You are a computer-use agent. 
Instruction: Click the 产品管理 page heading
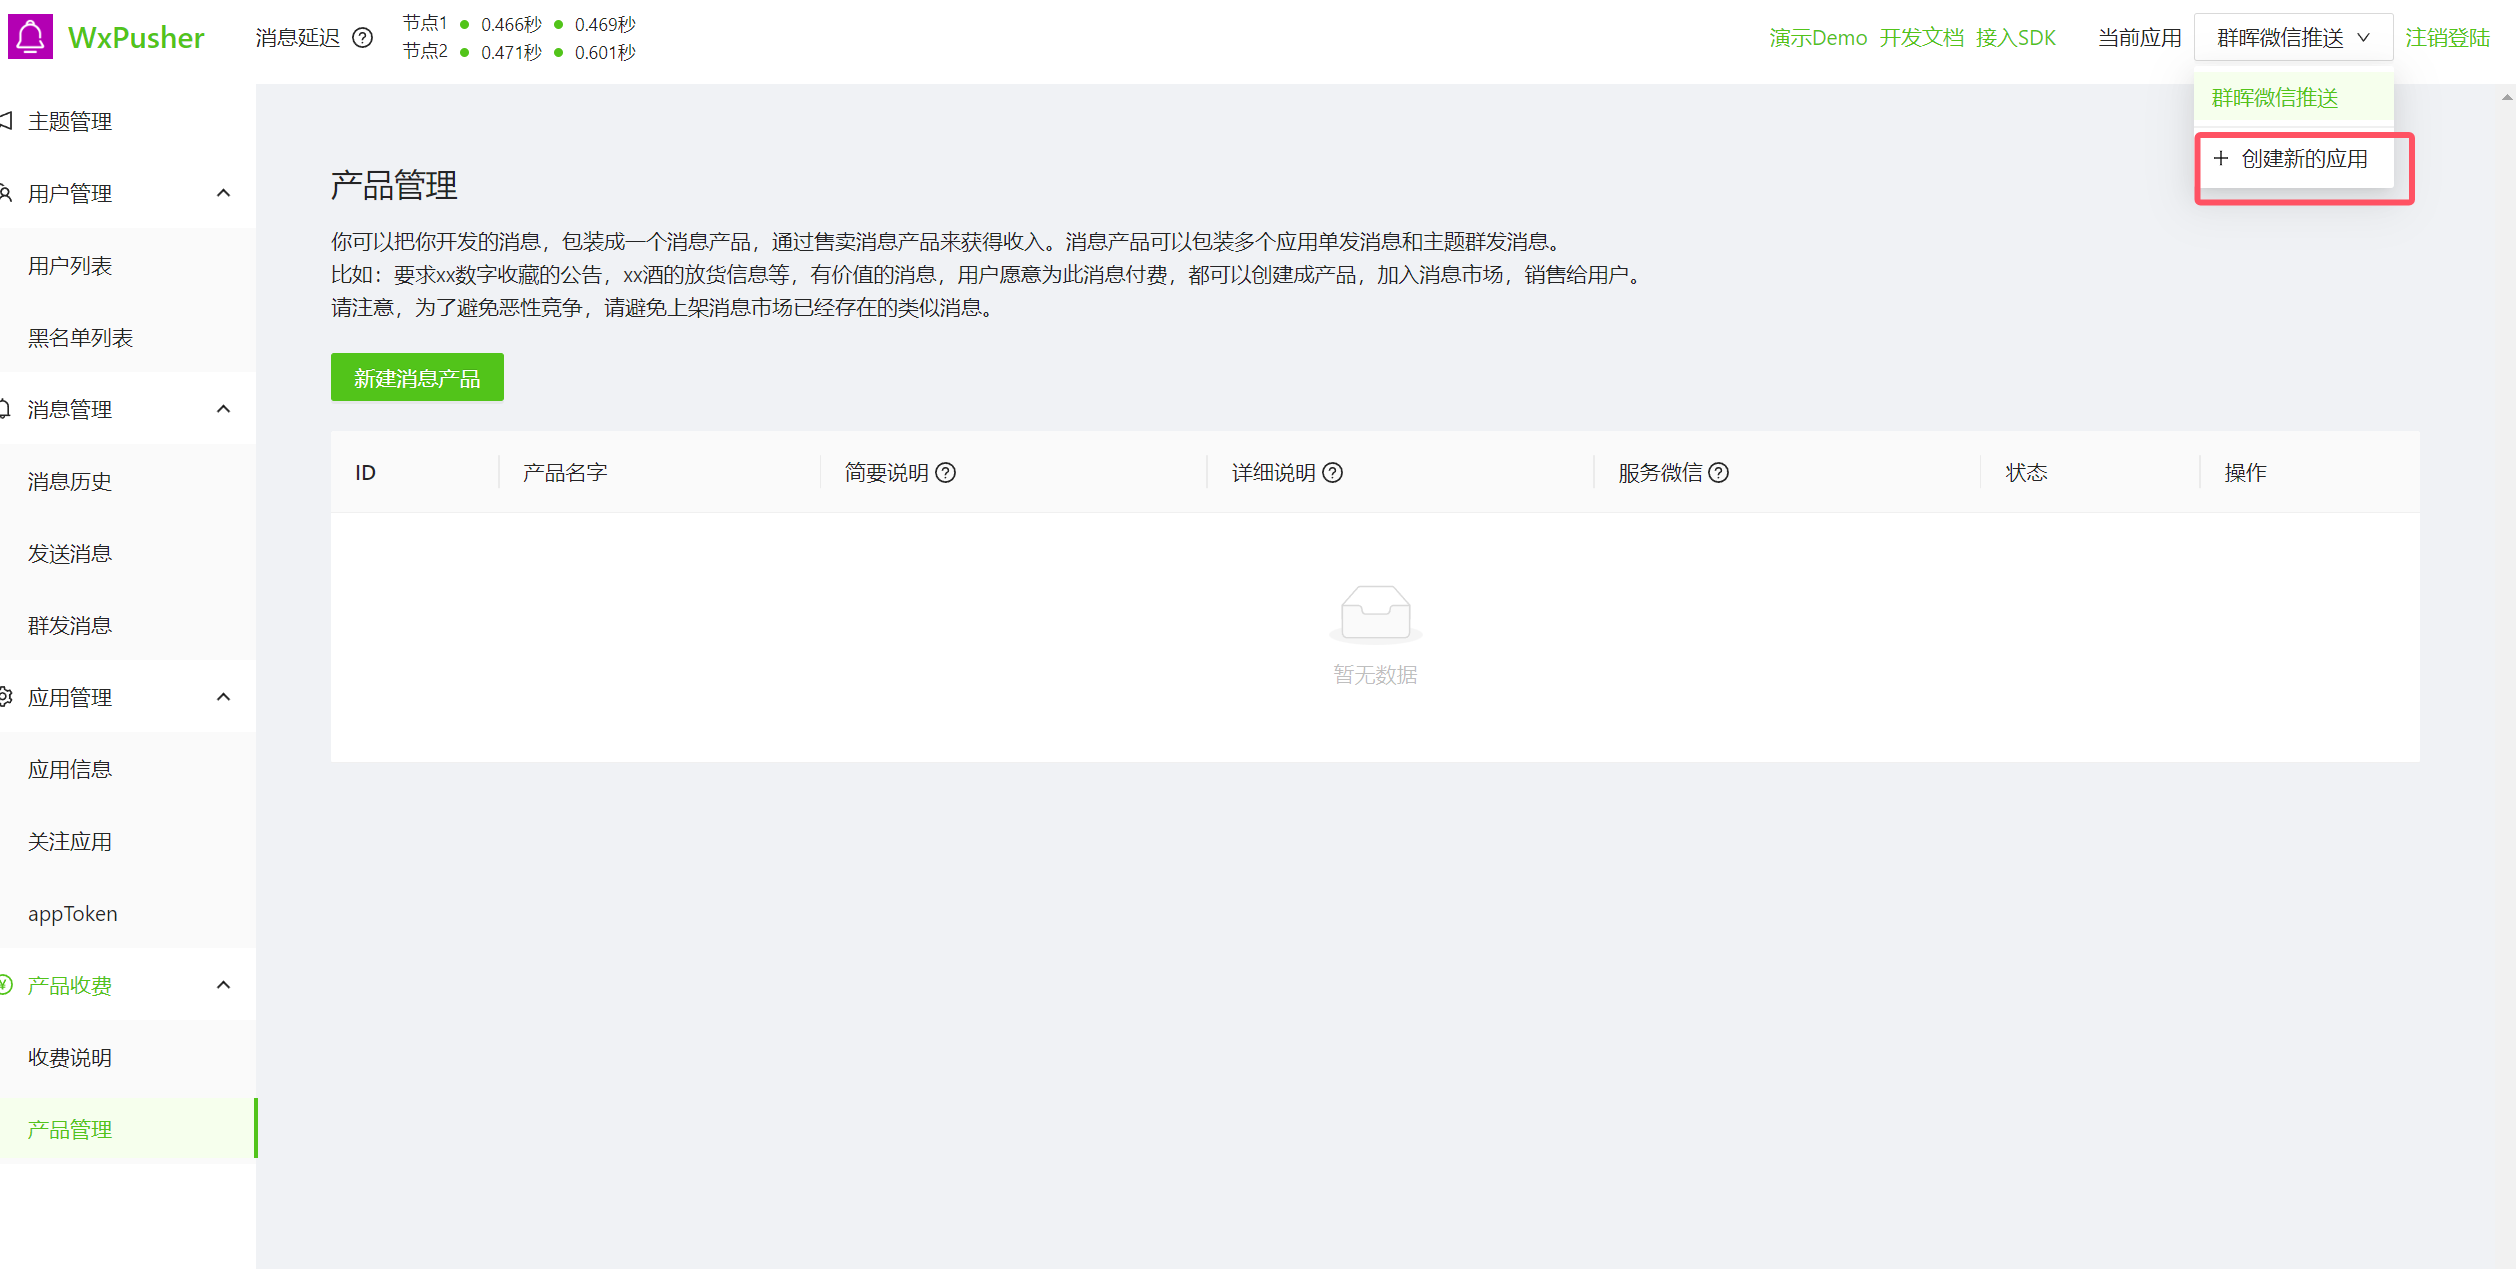click(394, 185)
